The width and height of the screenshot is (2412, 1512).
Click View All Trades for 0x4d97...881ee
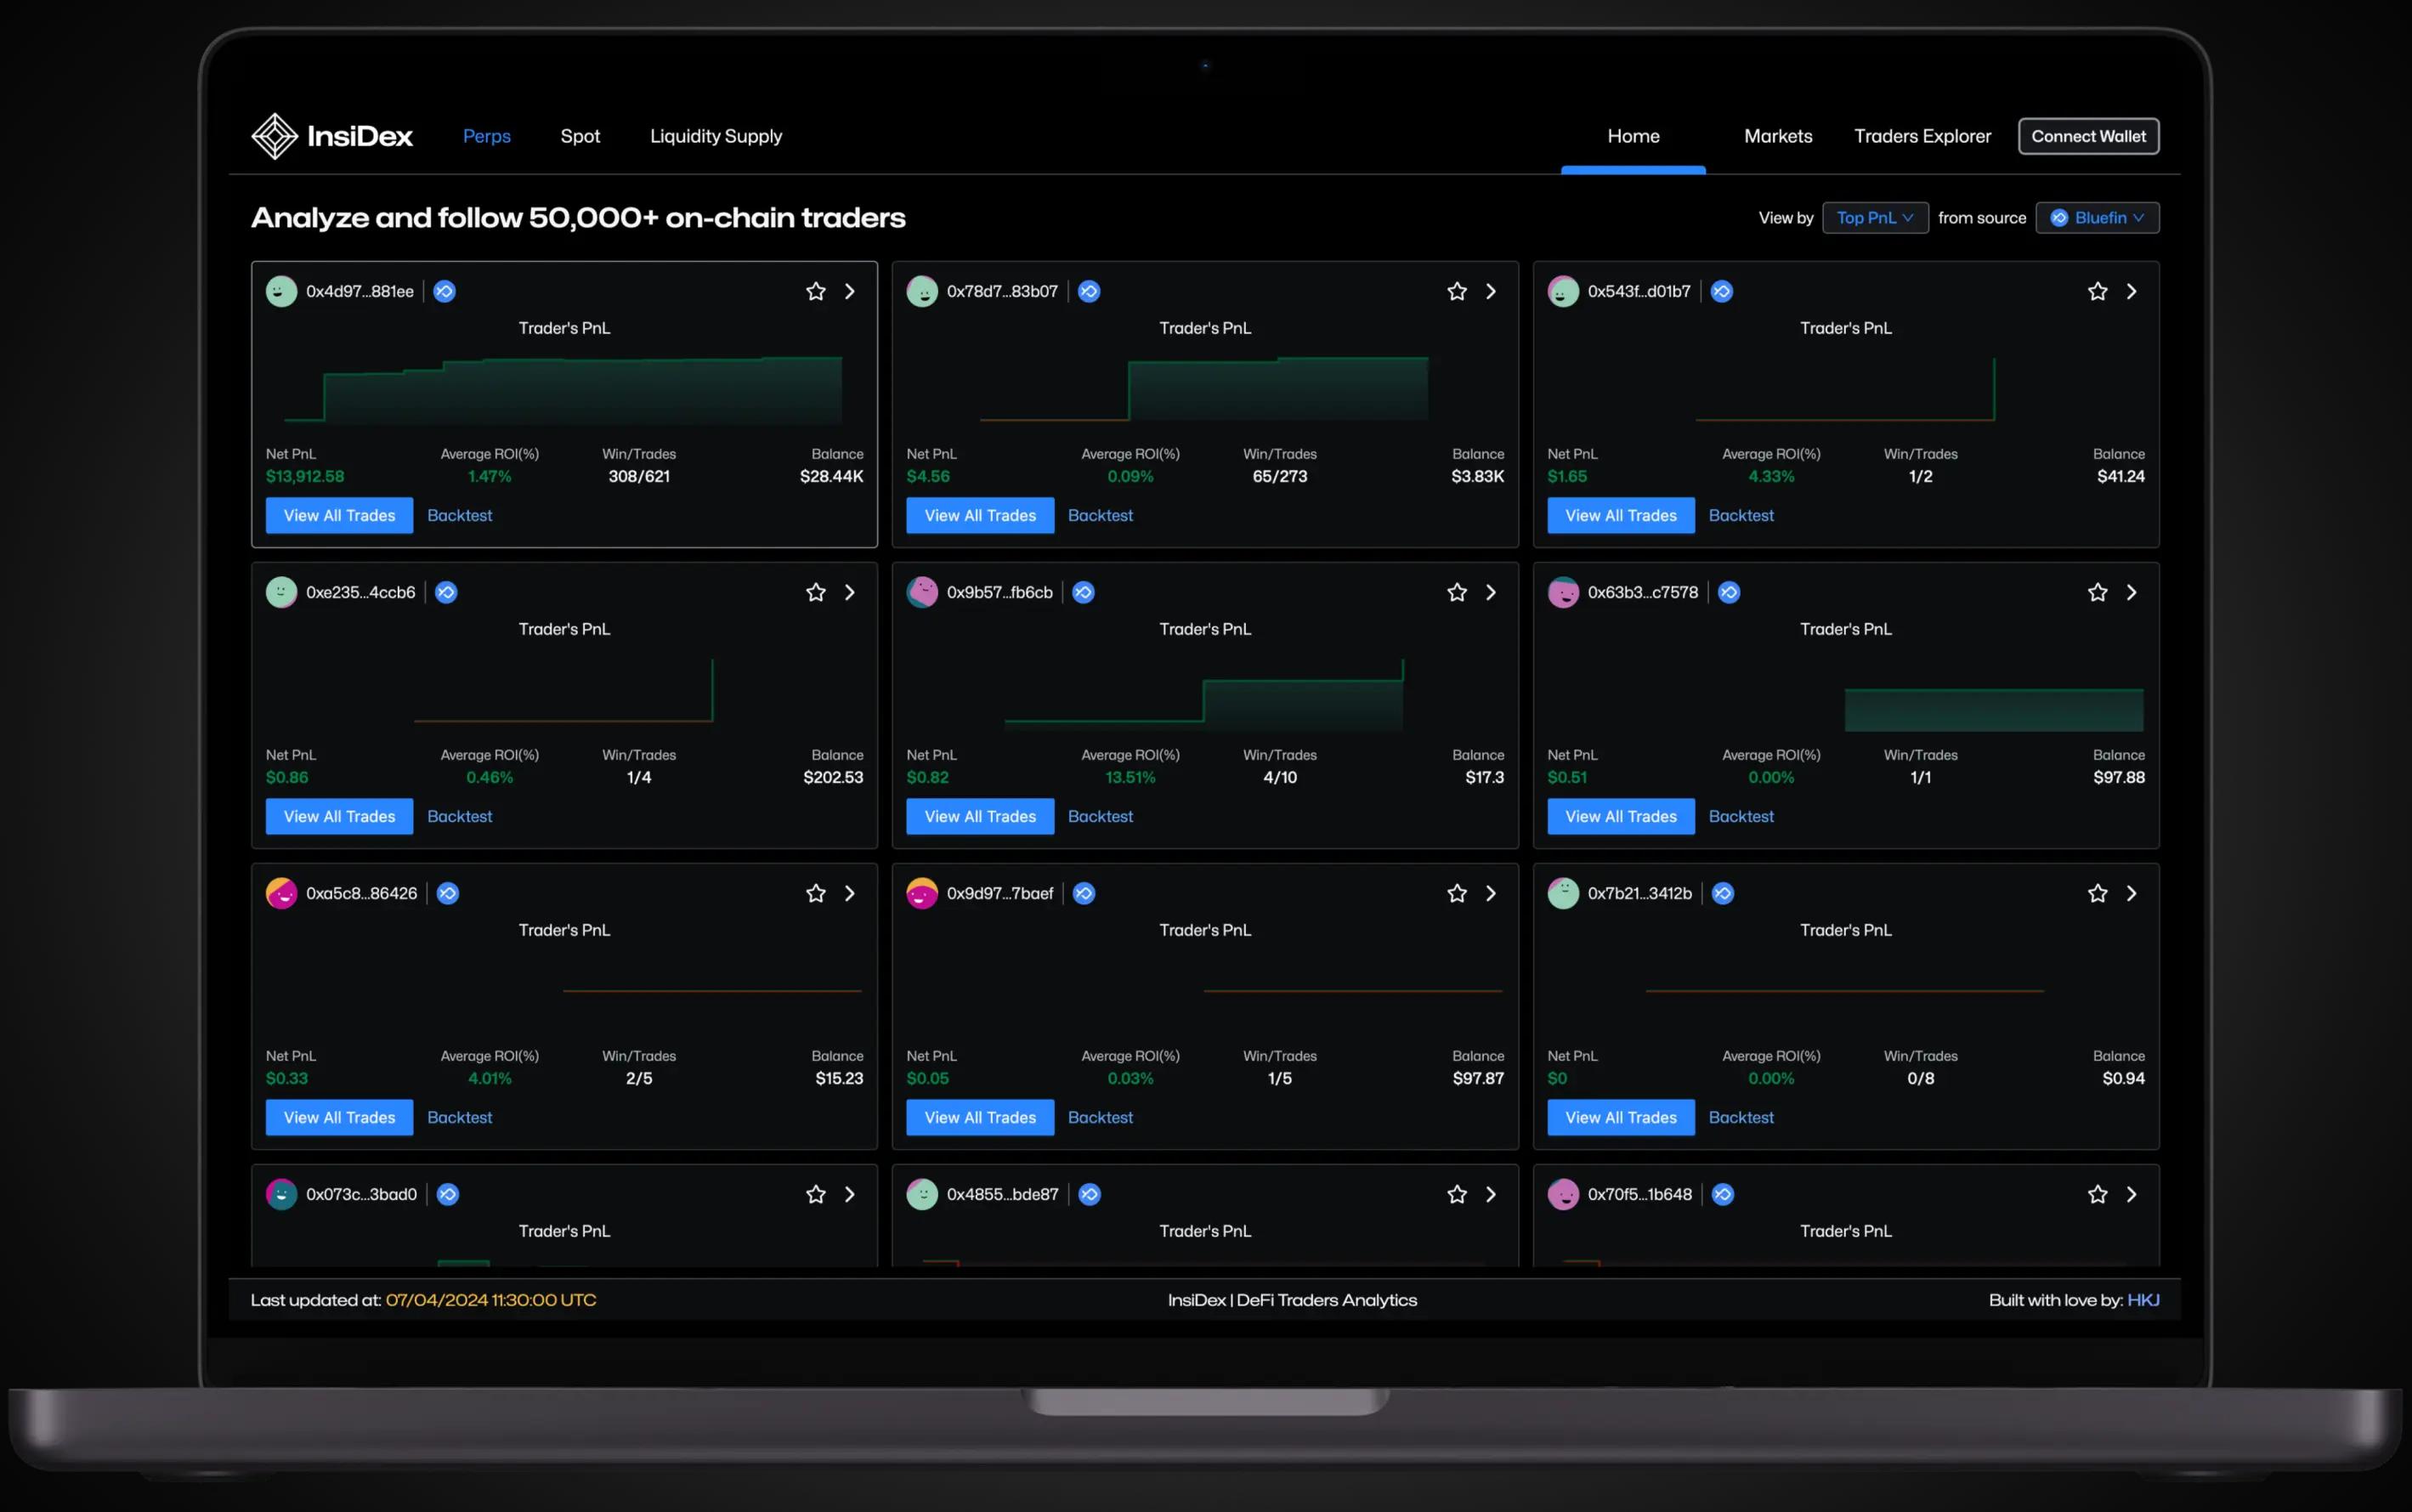(340, 514)
